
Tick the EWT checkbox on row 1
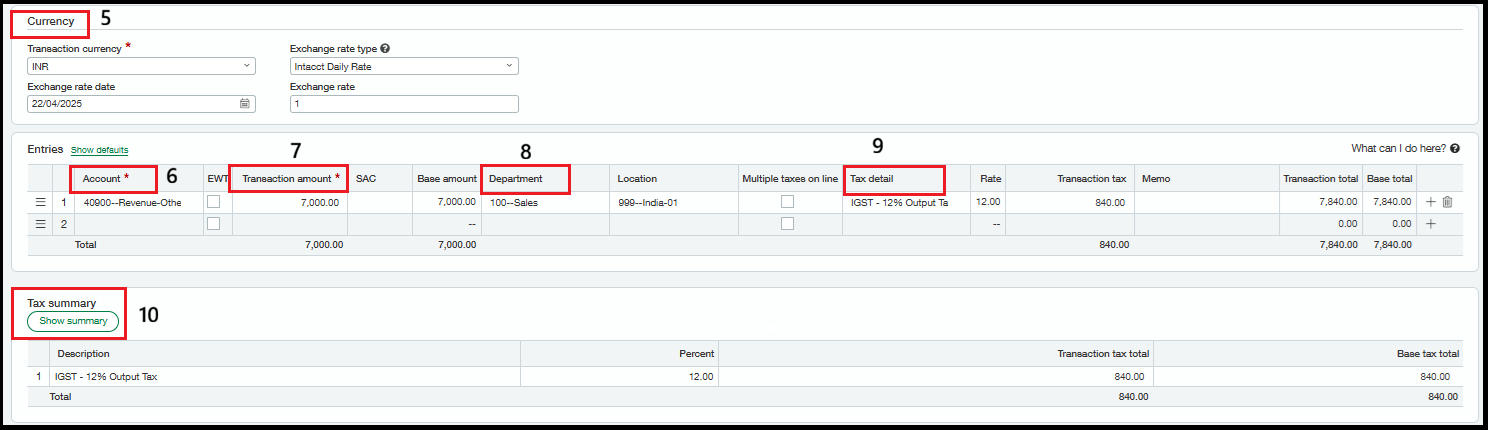pyautogui.click(x=214, y=202)
